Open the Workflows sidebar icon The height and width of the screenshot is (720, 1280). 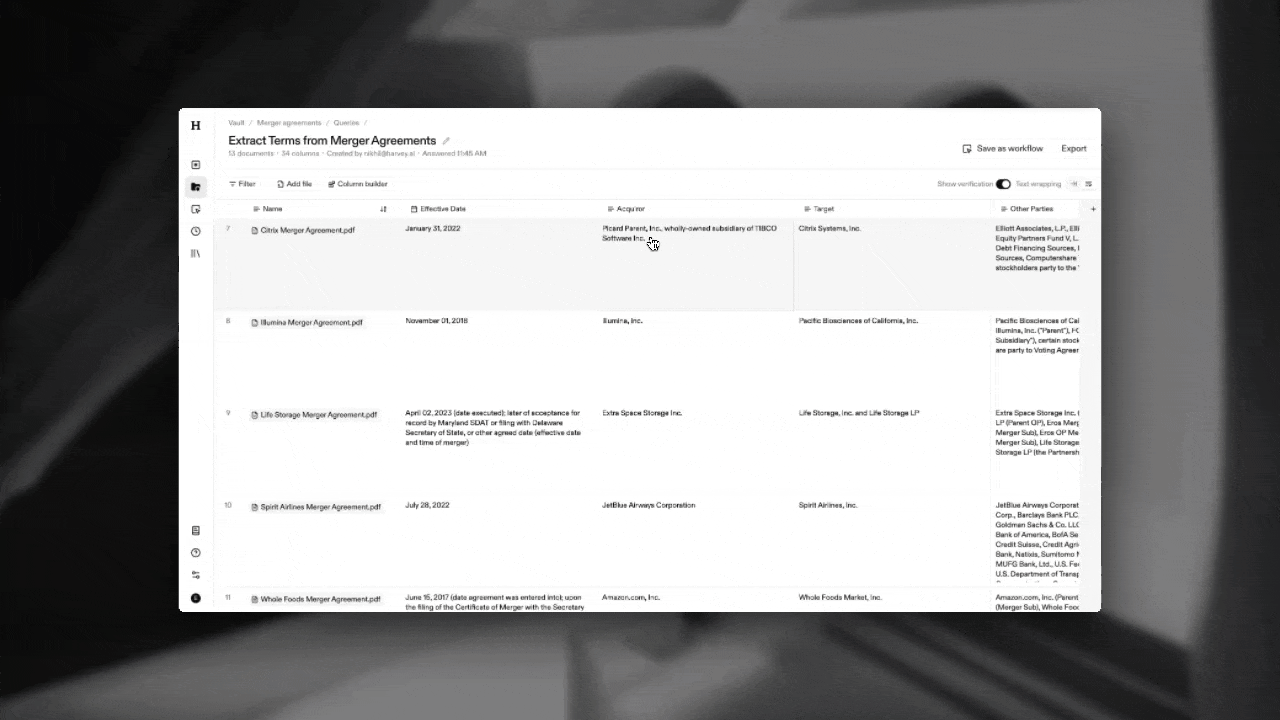pyautogui.click(x=195, y=209)
